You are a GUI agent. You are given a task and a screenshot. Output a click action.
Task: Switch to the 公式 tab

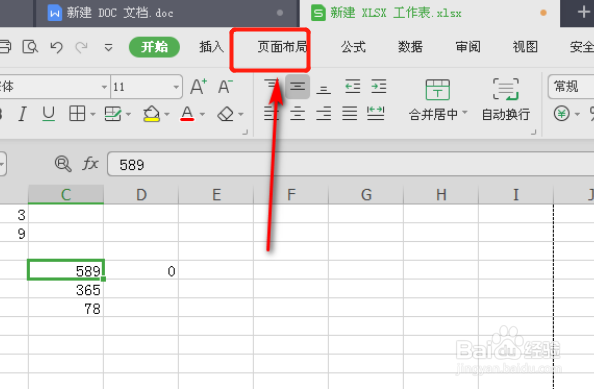pos(353,47)
